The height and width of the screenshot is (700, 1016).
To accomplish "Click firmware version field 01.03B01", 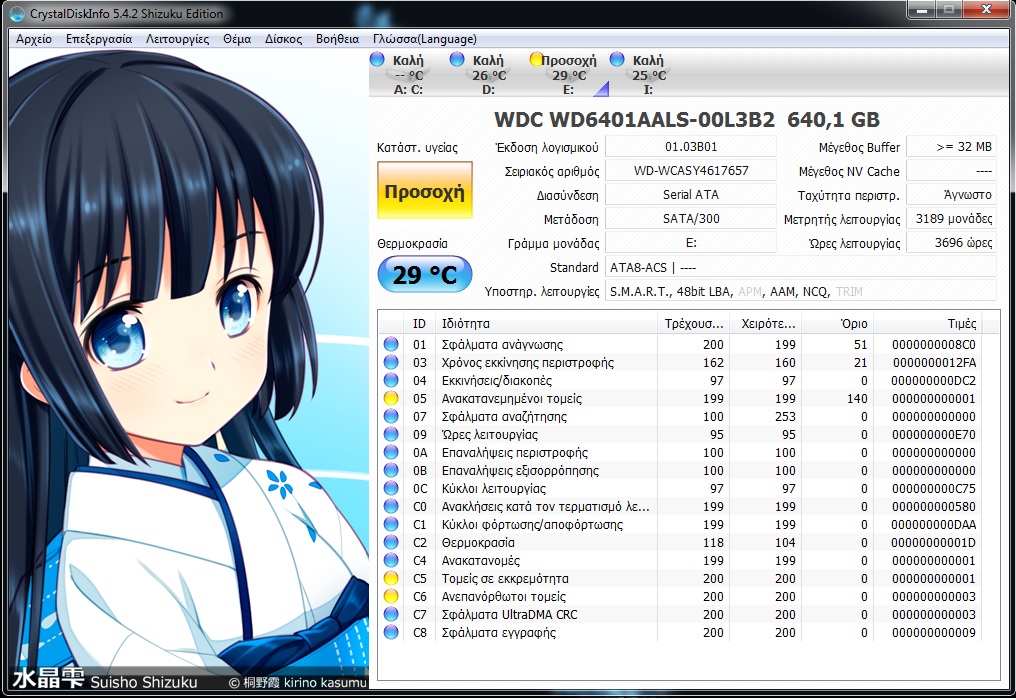I will coord(691,146).
